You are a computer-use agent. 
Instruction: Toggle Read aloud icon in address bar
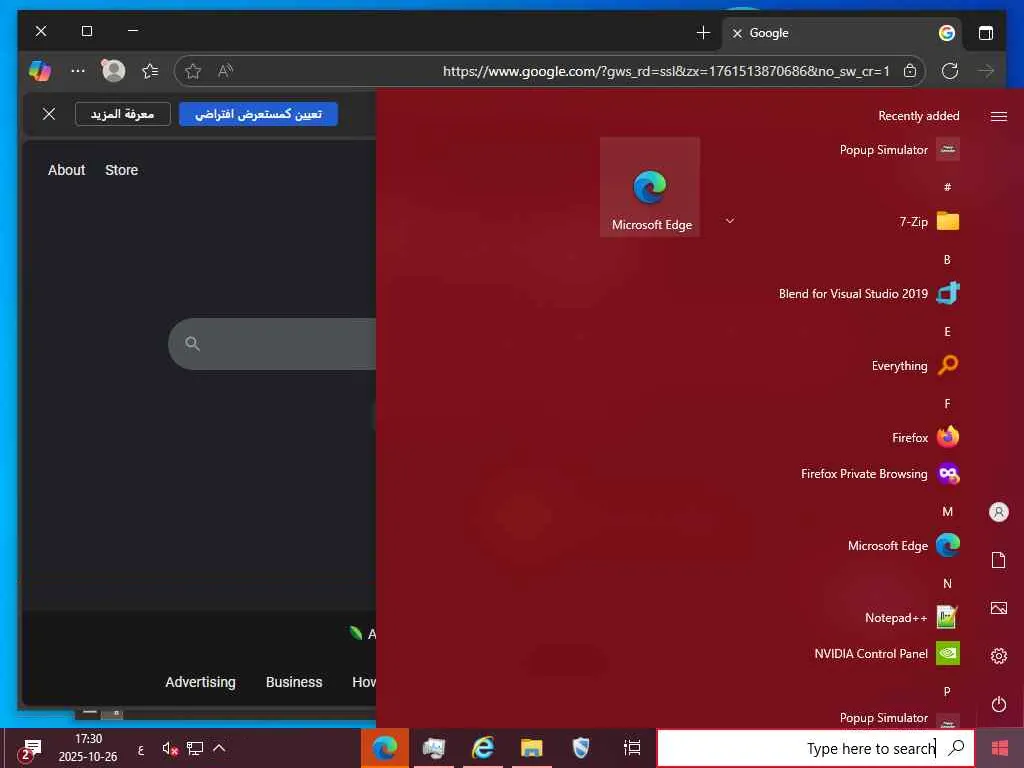pos(225,71)
